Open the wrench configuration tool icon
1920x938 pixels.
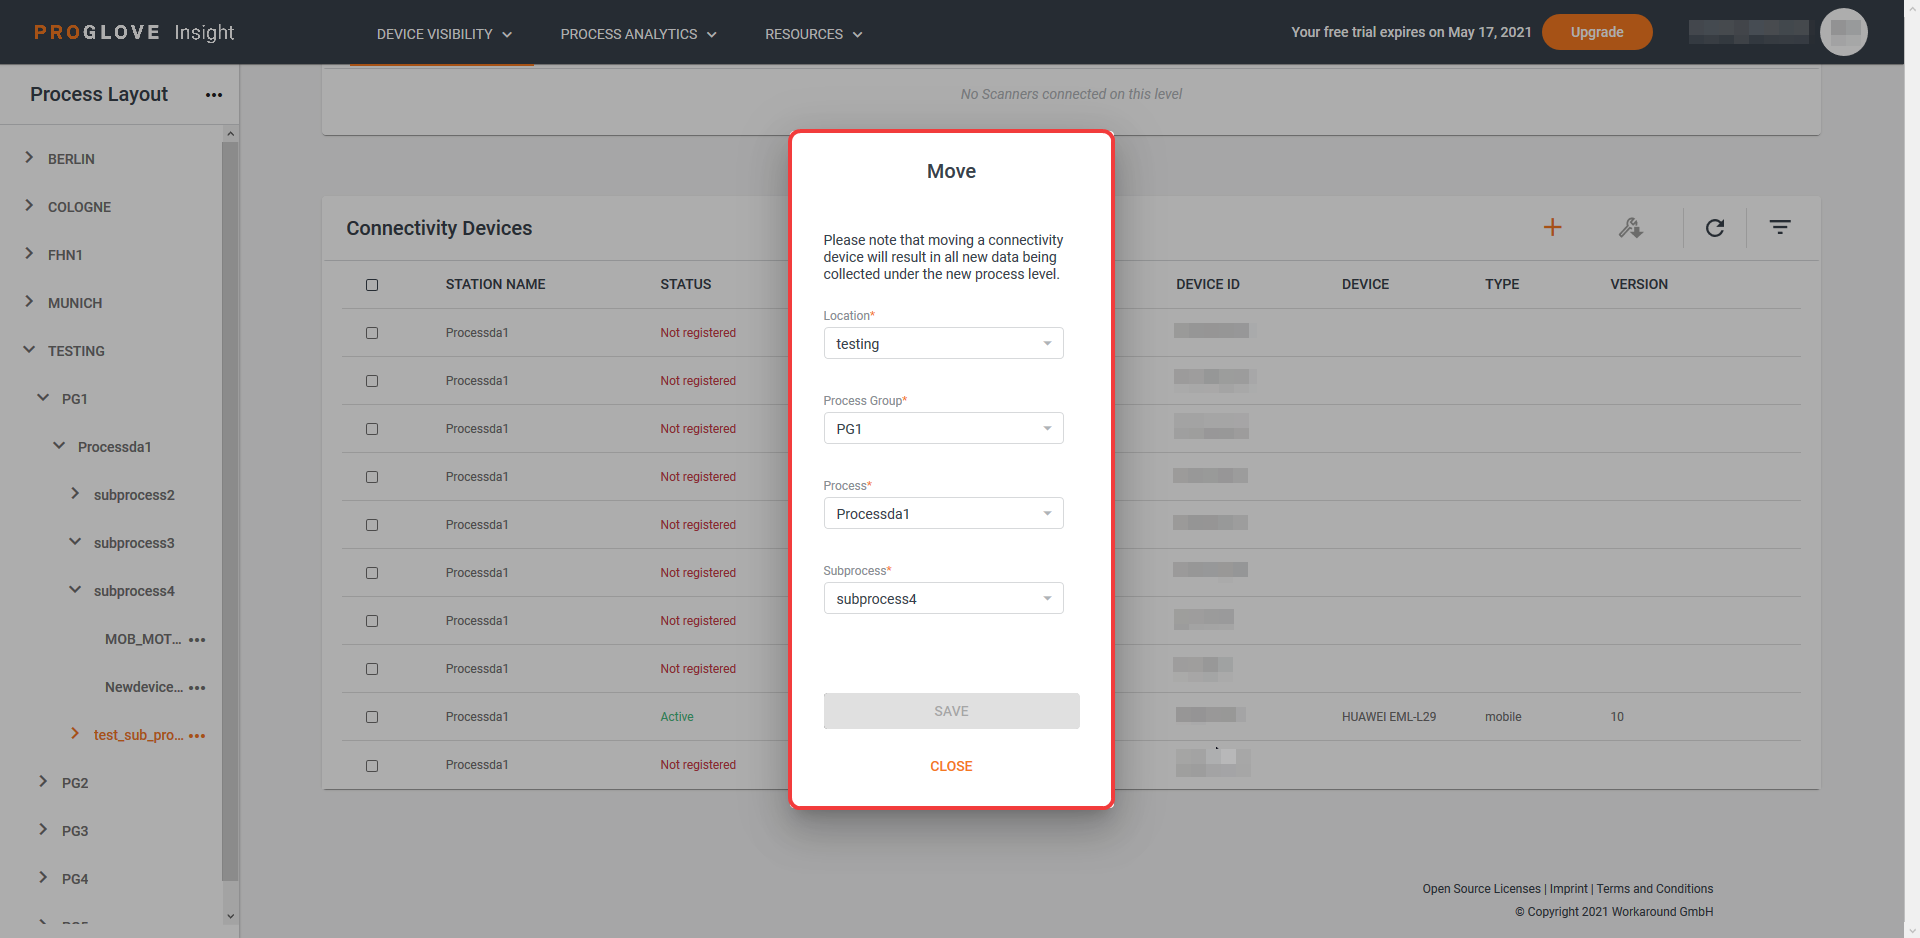point(1630,228)
